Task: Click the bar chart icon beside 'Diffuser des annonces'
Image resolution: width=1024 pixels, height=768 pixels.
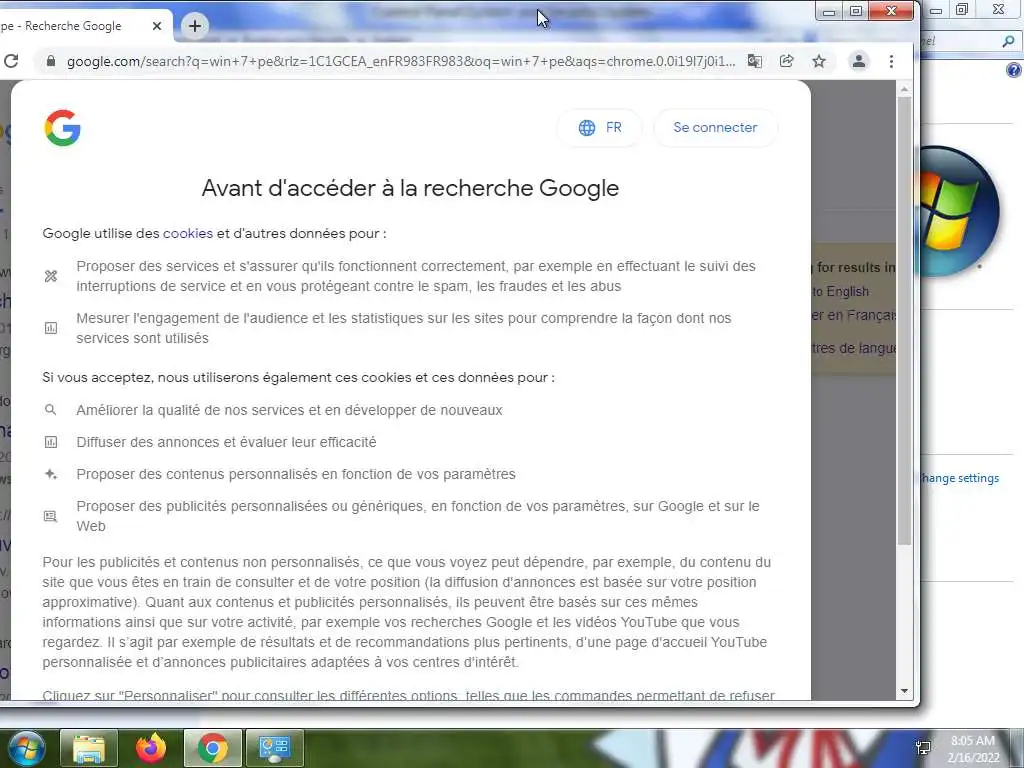Action: click(51, 442)
